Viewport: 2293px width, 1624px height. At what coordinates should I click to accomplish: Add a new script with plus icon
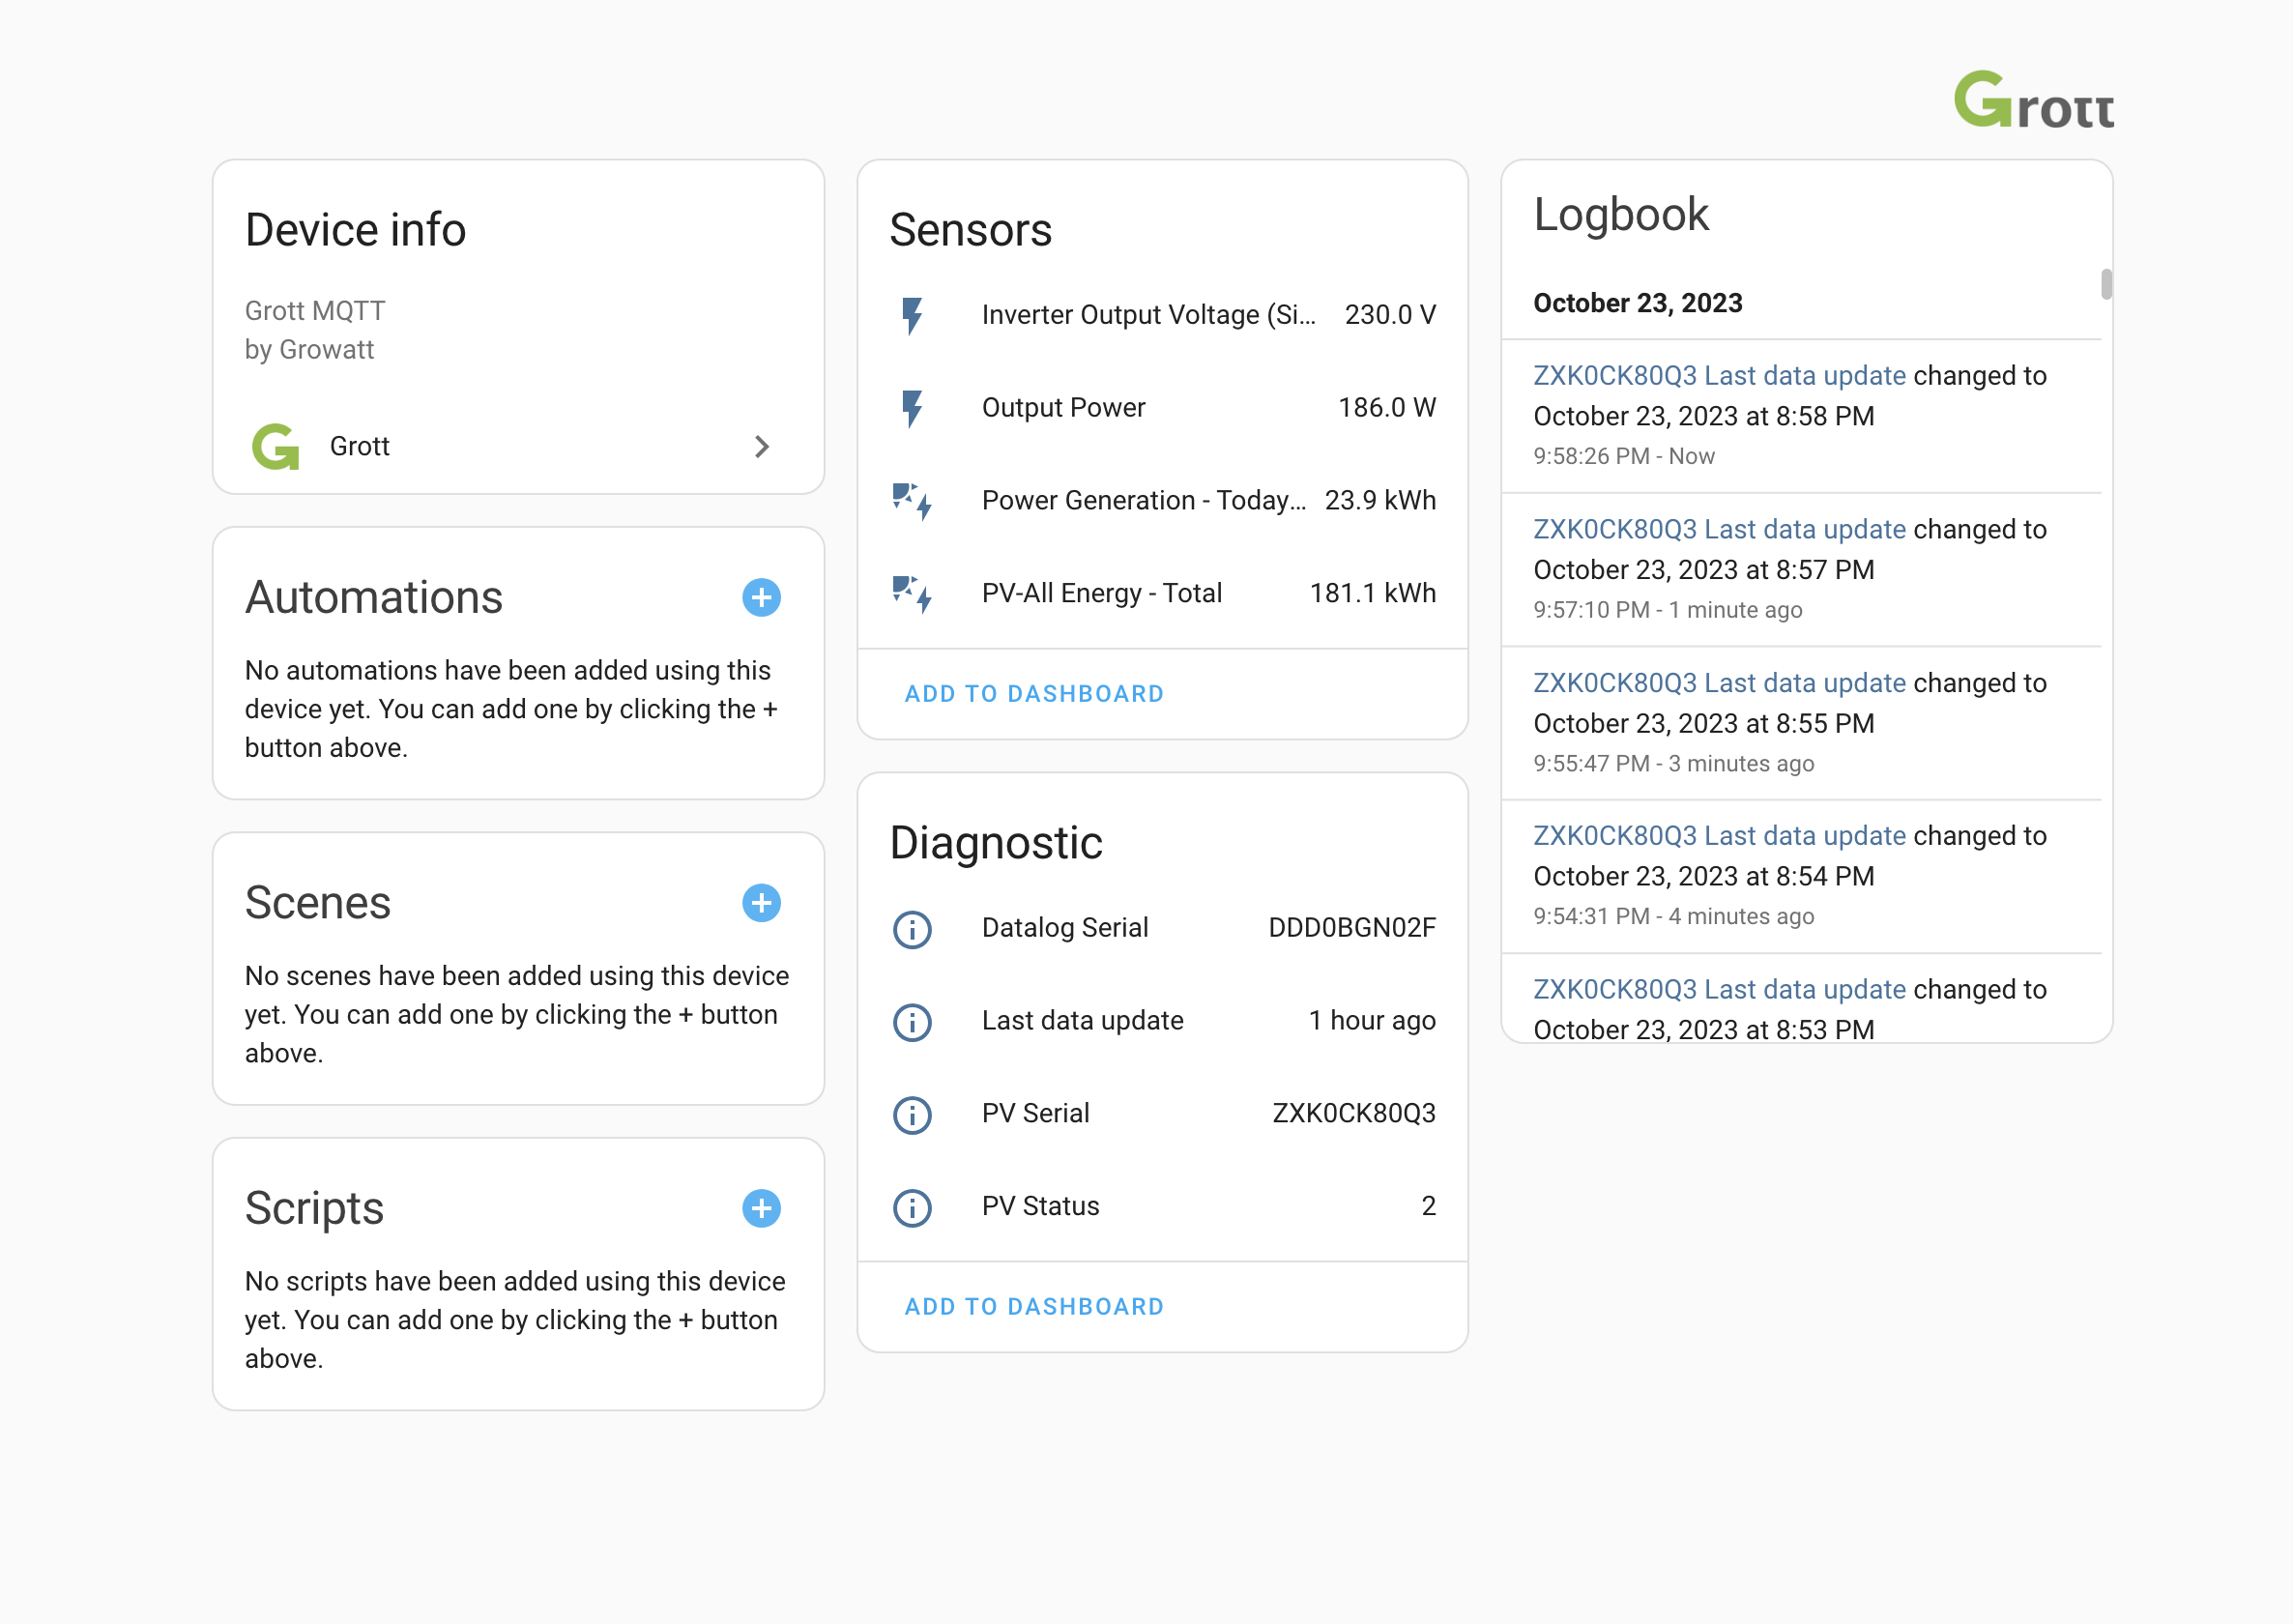tap(761, 1208)
